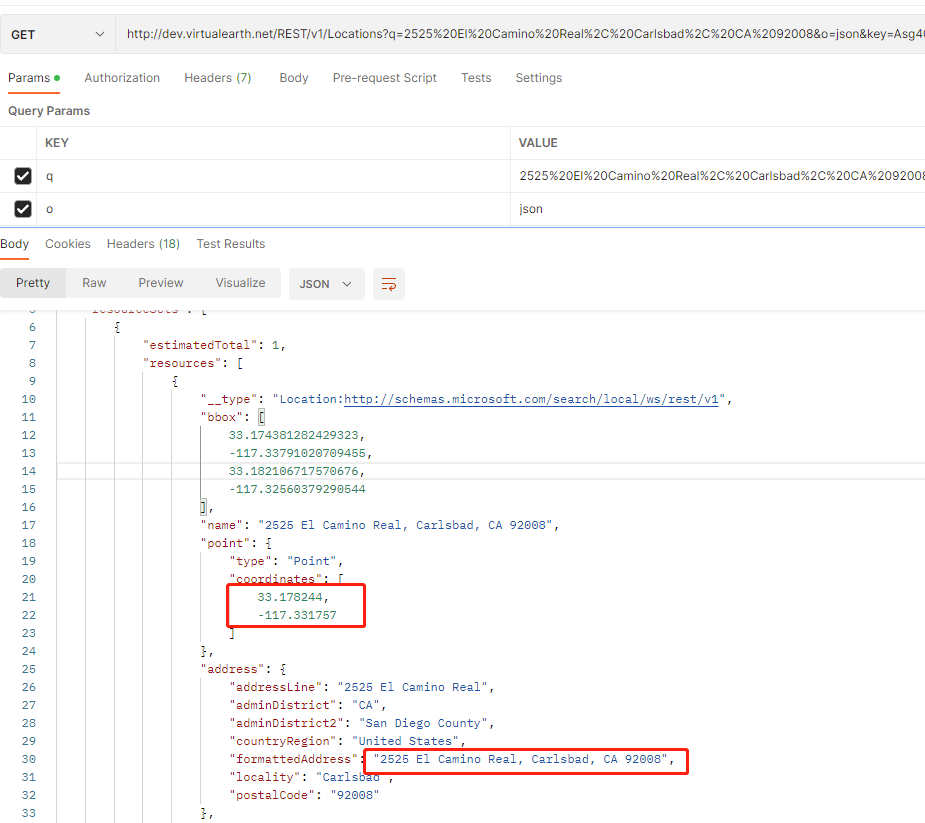The width and height of the screenshot is (925, 823).
Task: Click the "estimatedTotal" line in response
Action: click(214, 345)
